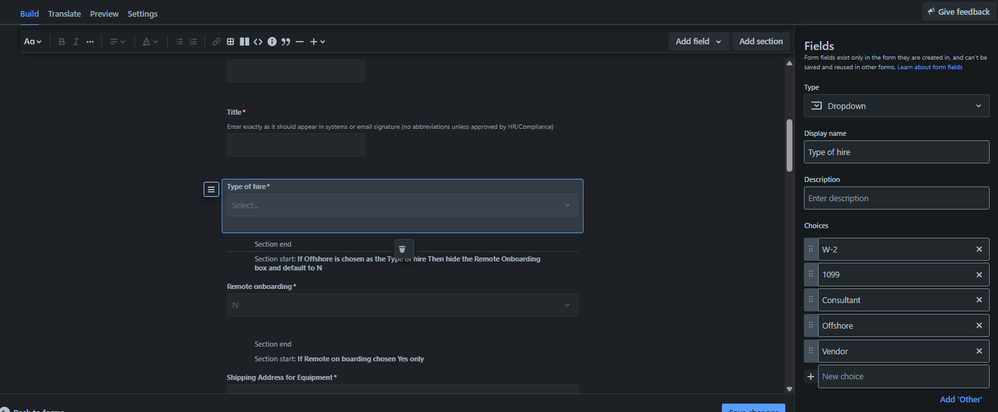Remove the W-2 choice
The image size is (998, 412).
pyautogui.click(x=979, y=249)
